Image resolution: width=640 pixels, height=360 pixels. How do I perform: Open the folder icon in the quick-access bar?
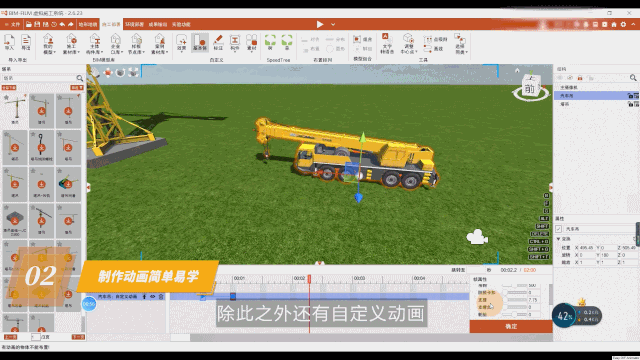(29, 24)
